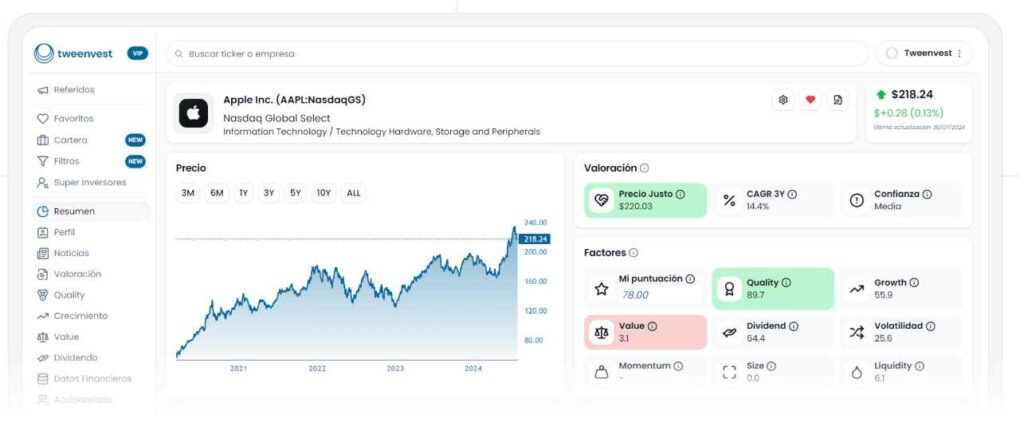Viewport: 1024px width, 430px height.
Task: Click the Apple company logo thumbnail
Action: click(194, 113)
